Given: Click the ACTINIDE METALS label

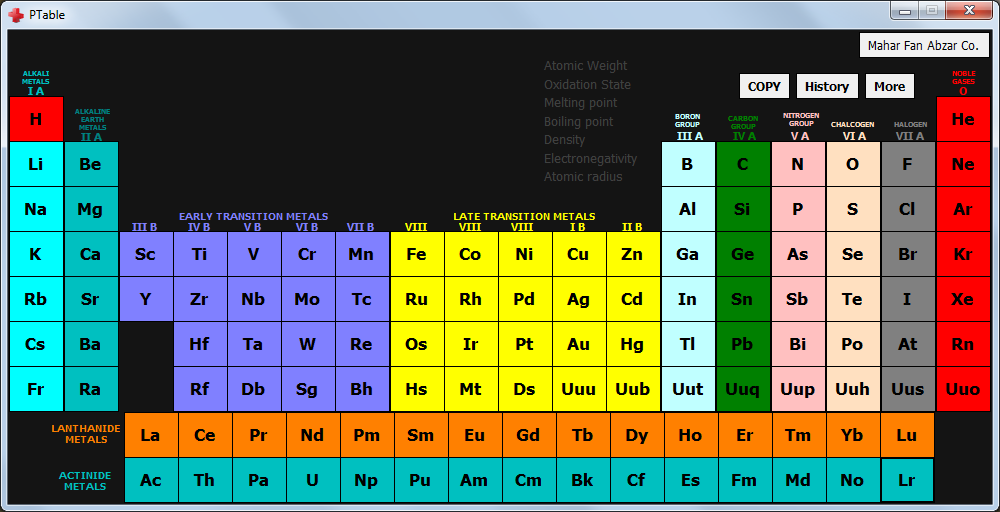Looking at the screenshot, I should click(x=85, y=481).
